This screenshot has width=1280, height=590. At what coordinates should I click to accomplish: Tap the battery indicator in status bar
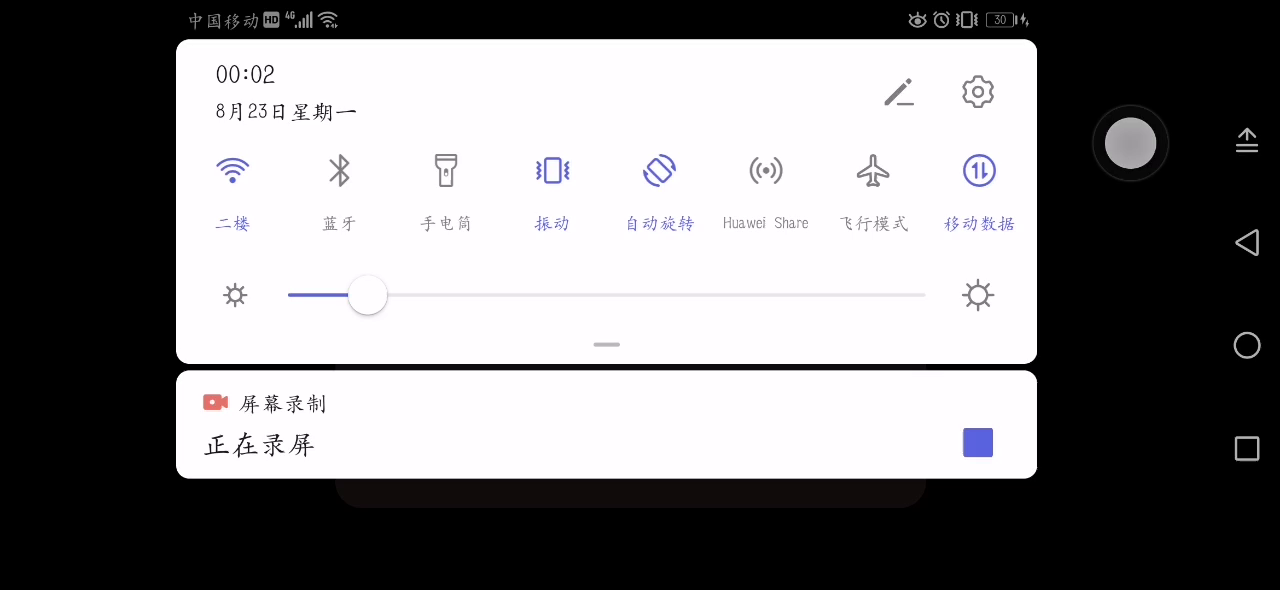[1007, 20]
